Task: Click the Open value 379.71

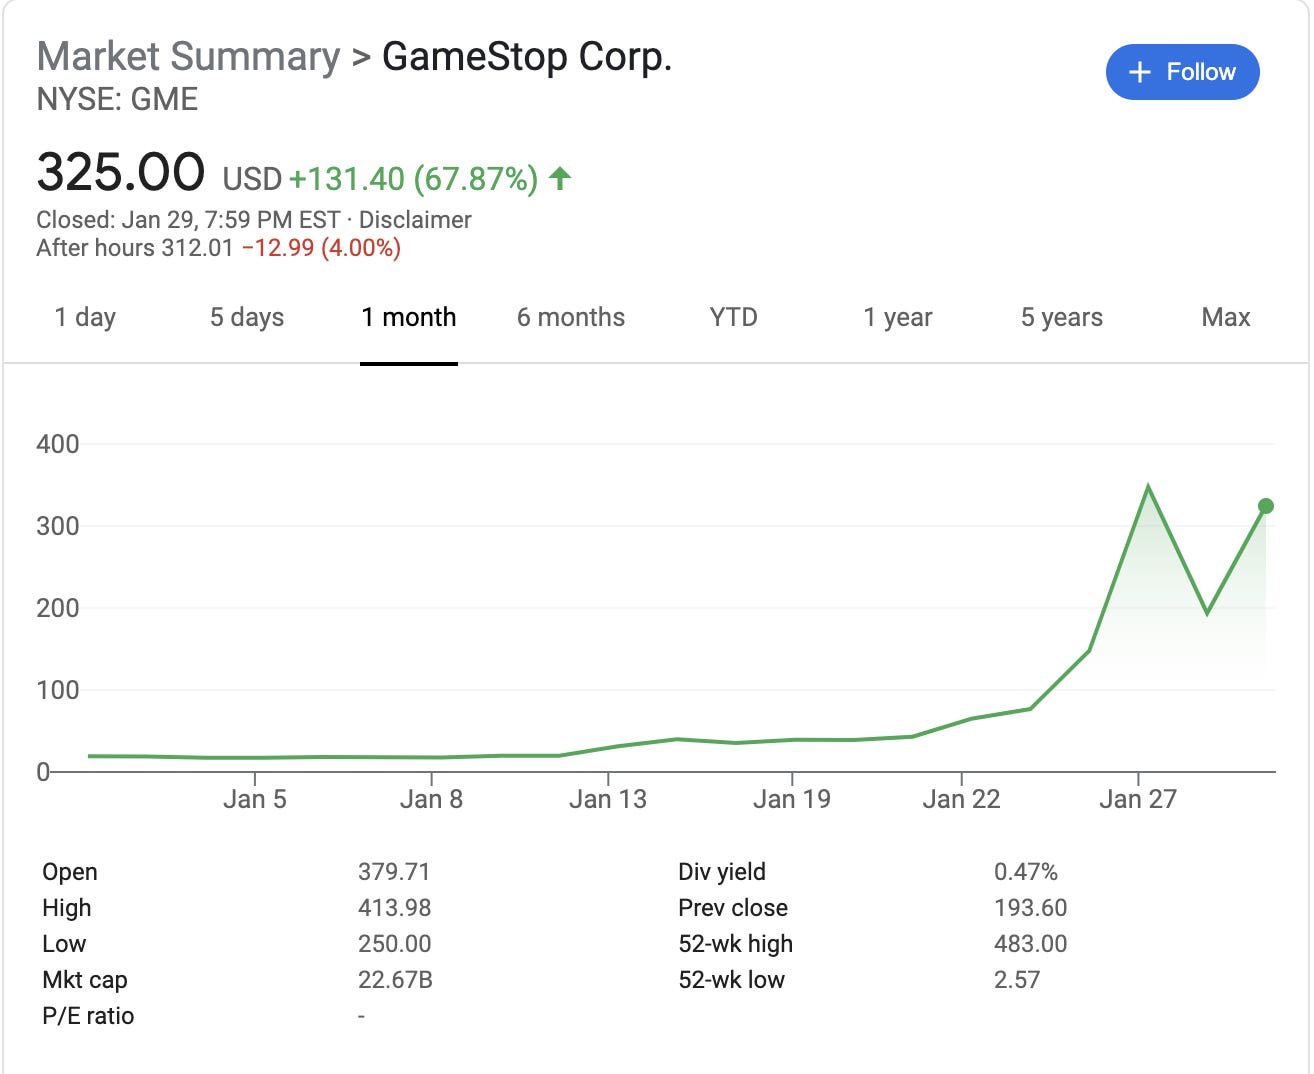Action: pyautogui.click(x=394, y=872)
